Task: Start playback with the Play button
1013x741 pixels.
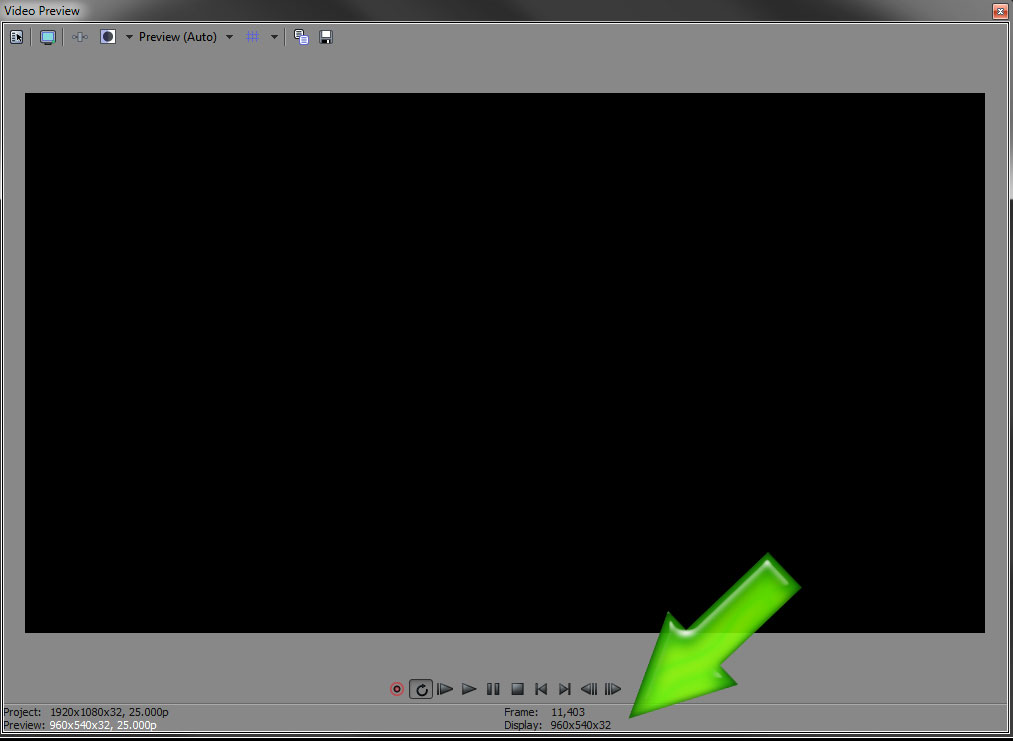Action: (x=469, y=689)
